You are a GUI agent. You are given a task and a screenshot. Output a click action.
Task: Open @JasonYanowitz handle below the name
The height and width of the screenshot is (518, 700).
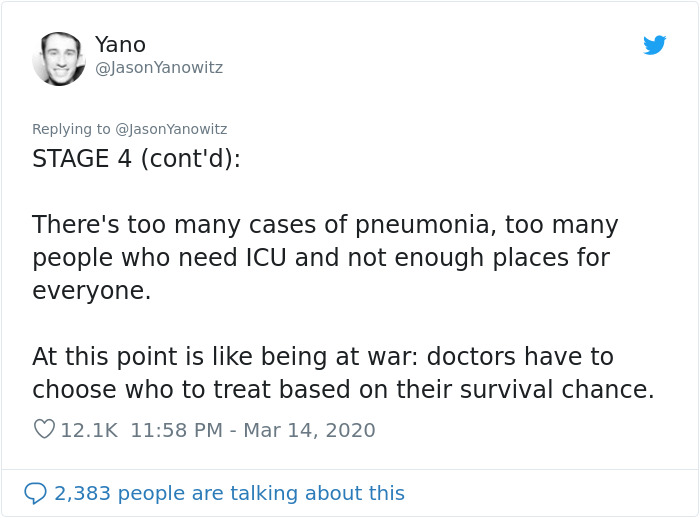[159, 68]
